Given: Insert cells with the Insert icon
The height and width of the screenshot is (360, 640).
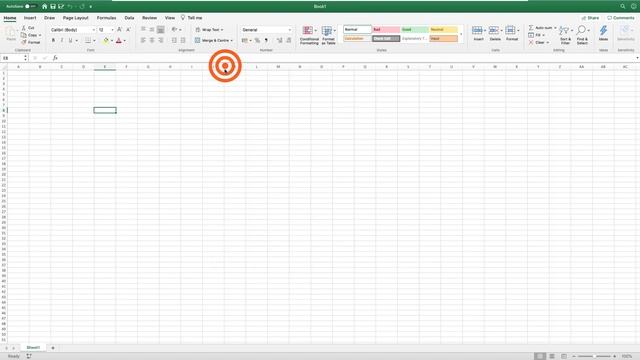Looking at the screenshot, I should click(x=477, y=31).
